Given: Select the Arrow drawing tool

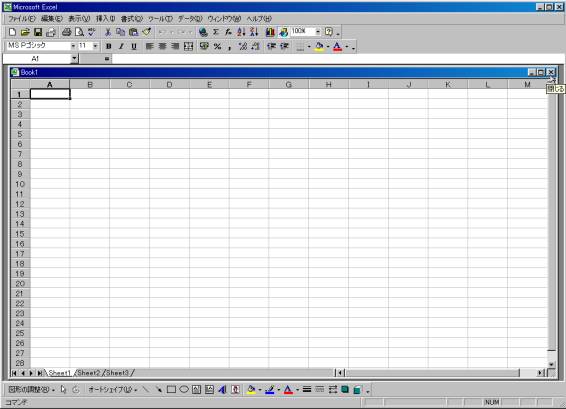Looking at the screenshot, I should [158, 390].
